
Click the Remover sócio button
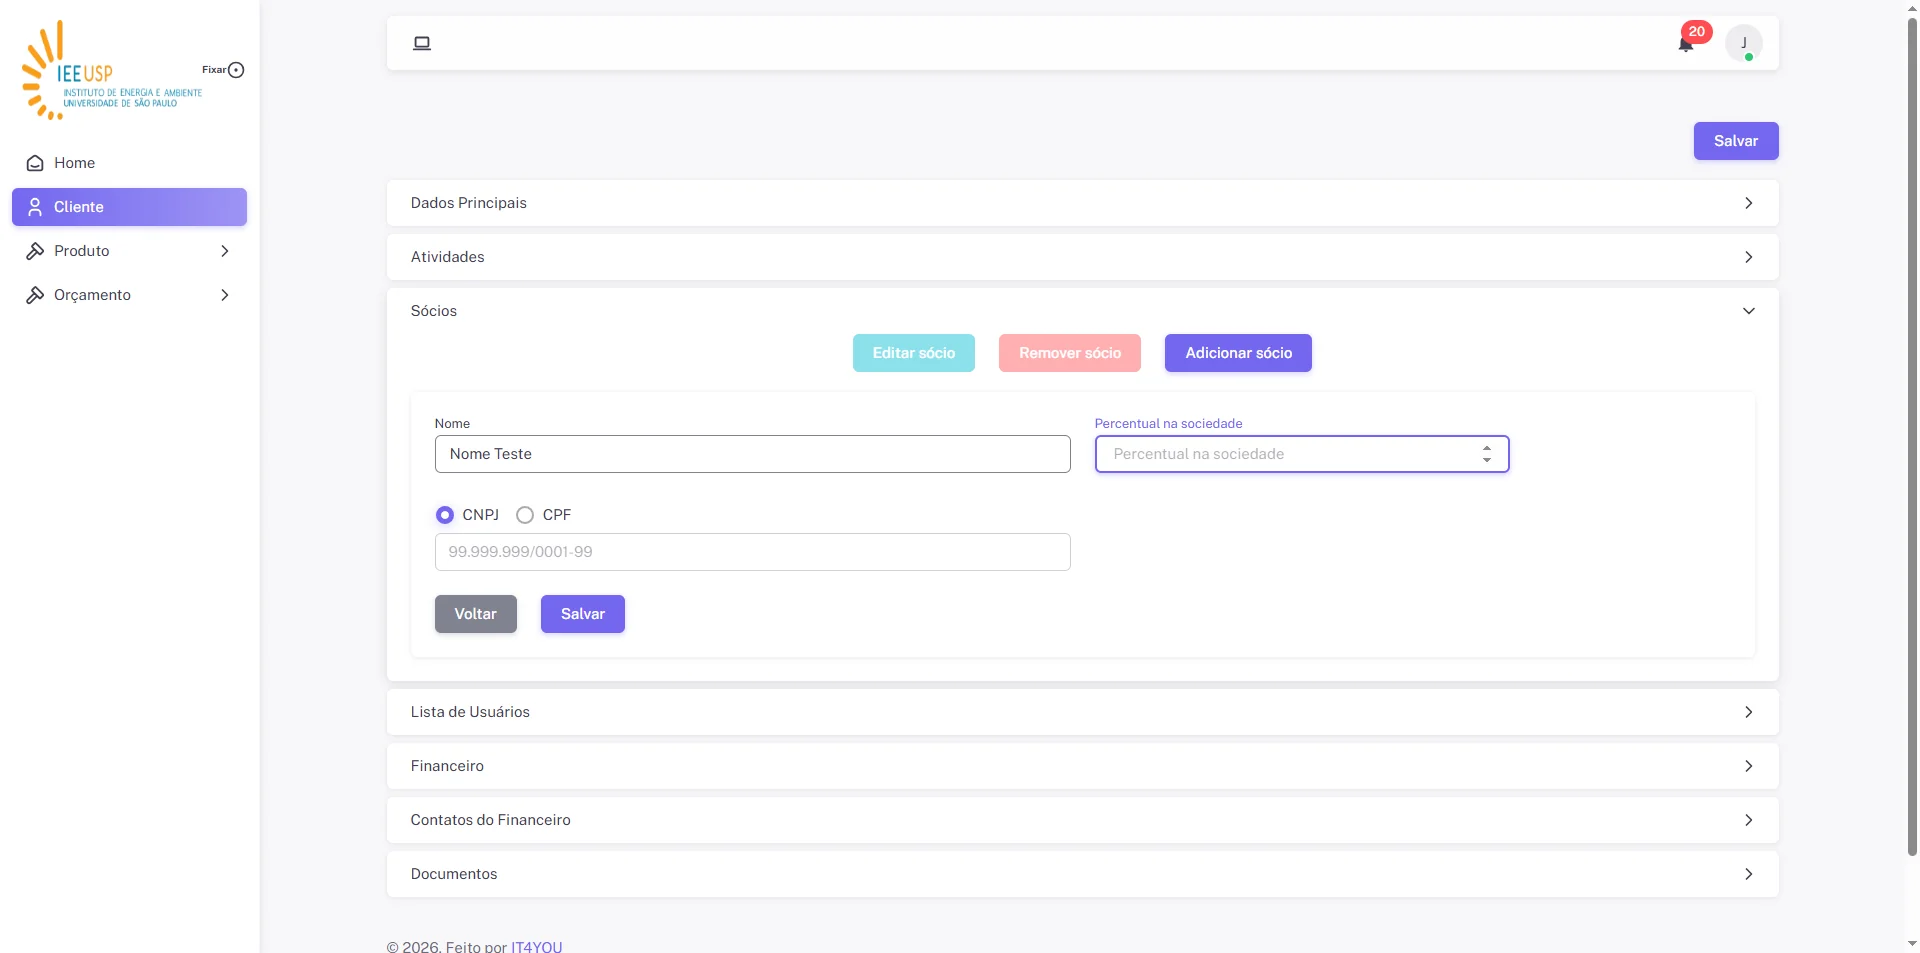(x=1070, y=353)
